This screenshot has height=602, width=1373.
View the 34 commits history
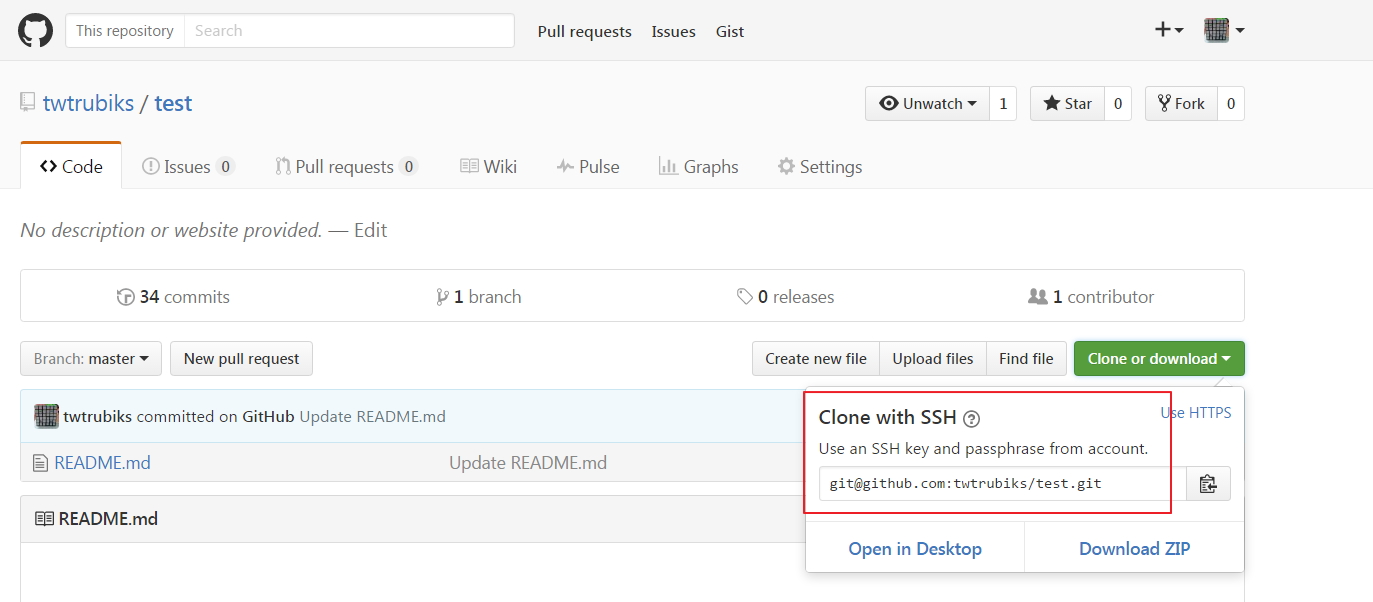[173, 297]
